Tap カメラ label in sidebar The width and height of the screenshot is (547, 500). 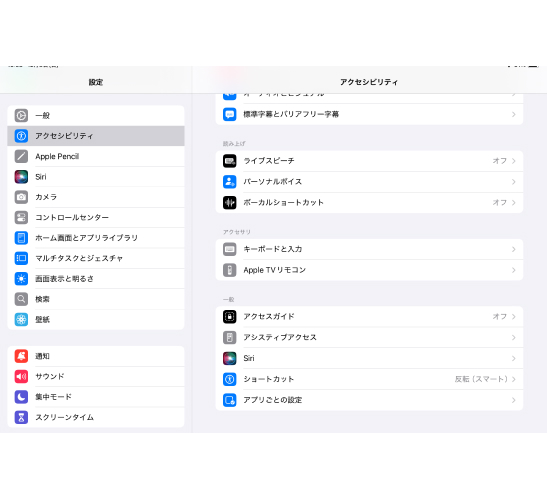[x=46, y=197]
